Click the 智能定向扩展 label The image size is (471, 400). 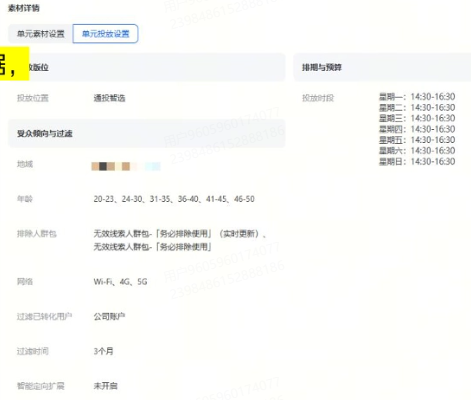(41, 386)
